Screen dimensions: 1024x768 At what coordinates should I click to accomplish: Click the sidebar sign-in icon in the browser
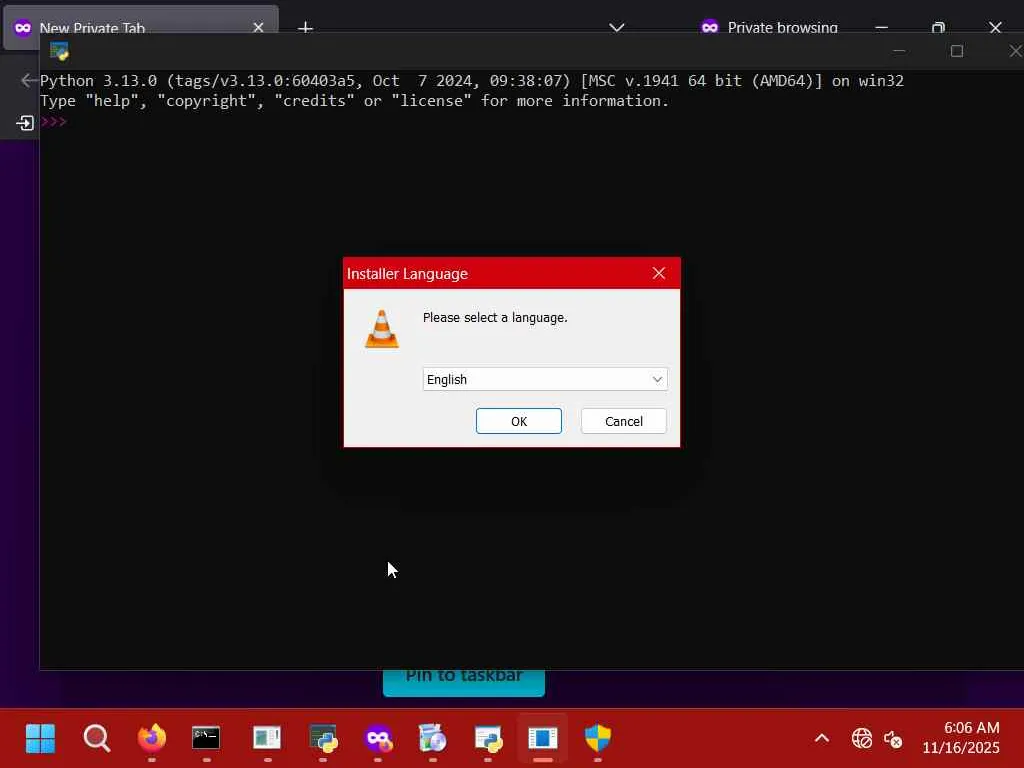click(25, 123)
